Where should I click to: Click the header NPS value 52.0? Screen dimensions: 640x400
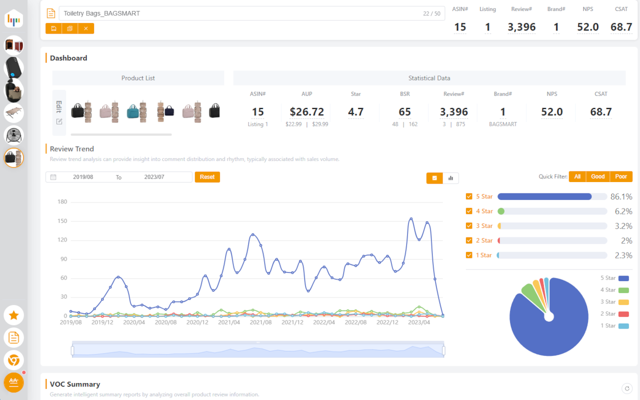coord(588,27)
